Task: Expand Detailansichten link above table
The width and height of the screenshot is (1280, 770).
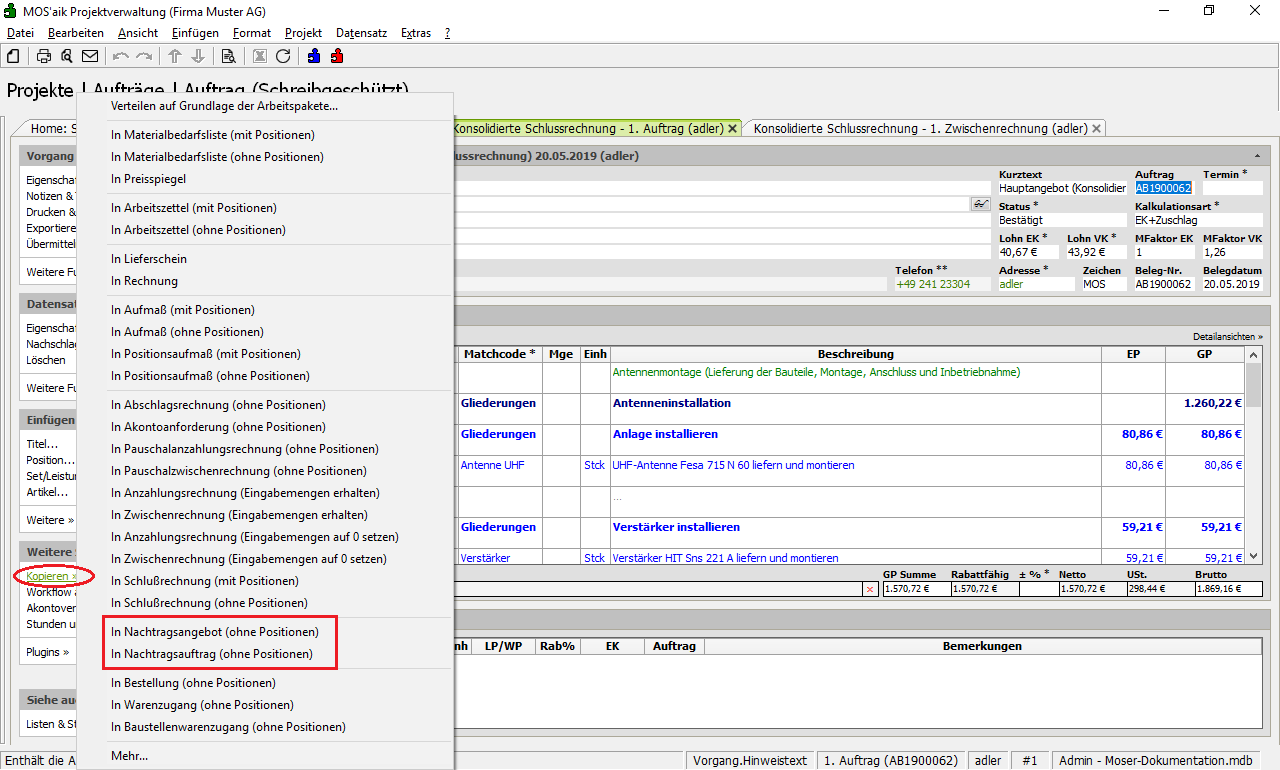Action: point(1227,337)
